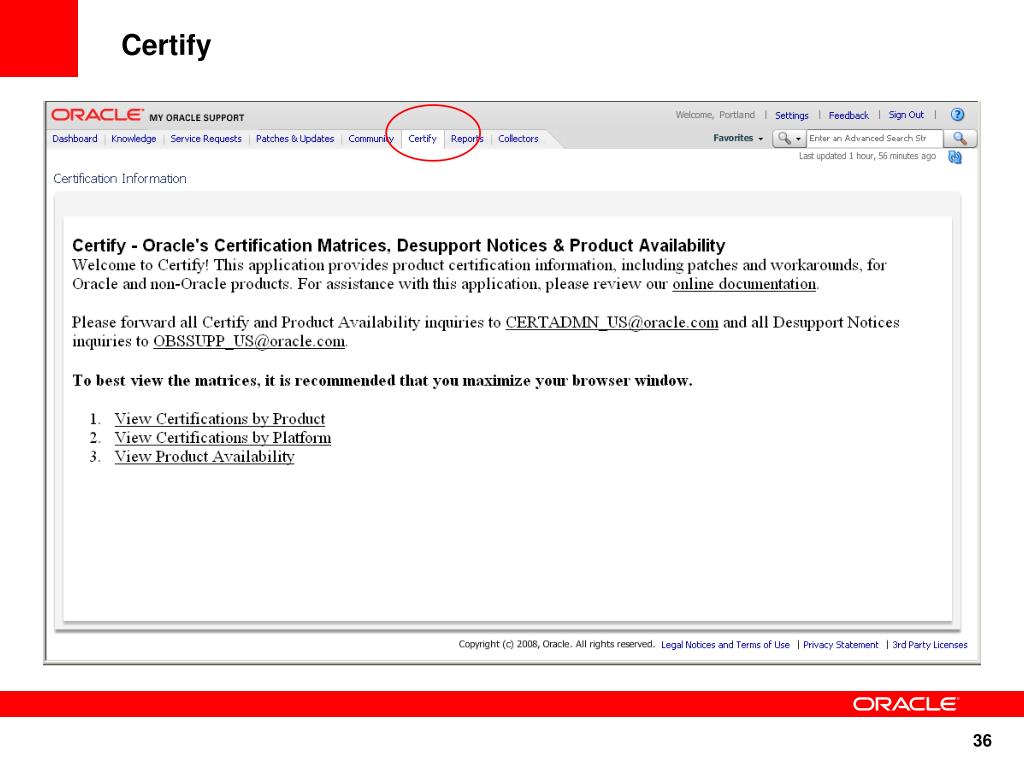
Task: Open View Product Availability
Action: coord(204,456)
